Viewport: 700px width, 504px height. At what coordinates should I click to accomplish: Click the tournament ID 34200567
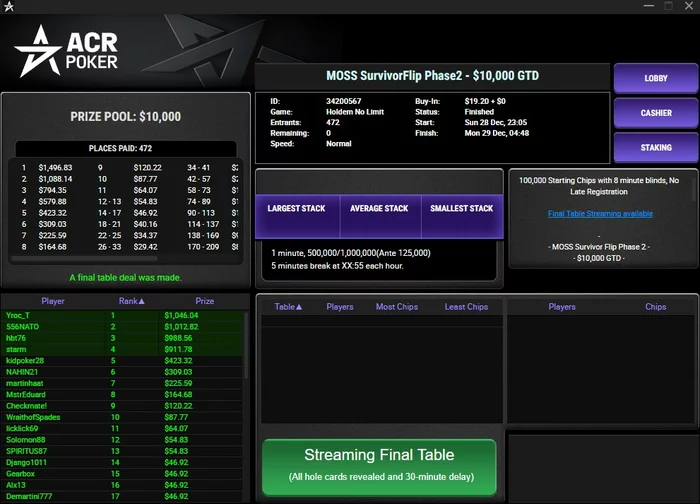point(343,101)
